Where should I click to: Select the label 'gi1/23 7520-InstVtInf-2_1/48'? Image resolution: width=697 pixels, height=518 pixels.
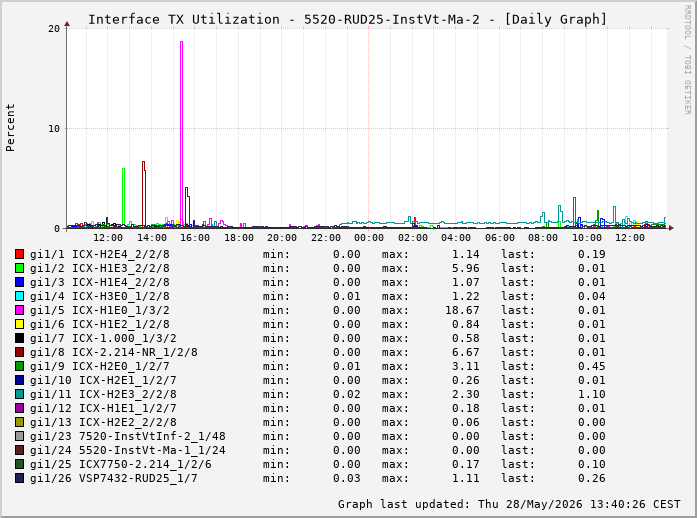[x=128, y=437]
